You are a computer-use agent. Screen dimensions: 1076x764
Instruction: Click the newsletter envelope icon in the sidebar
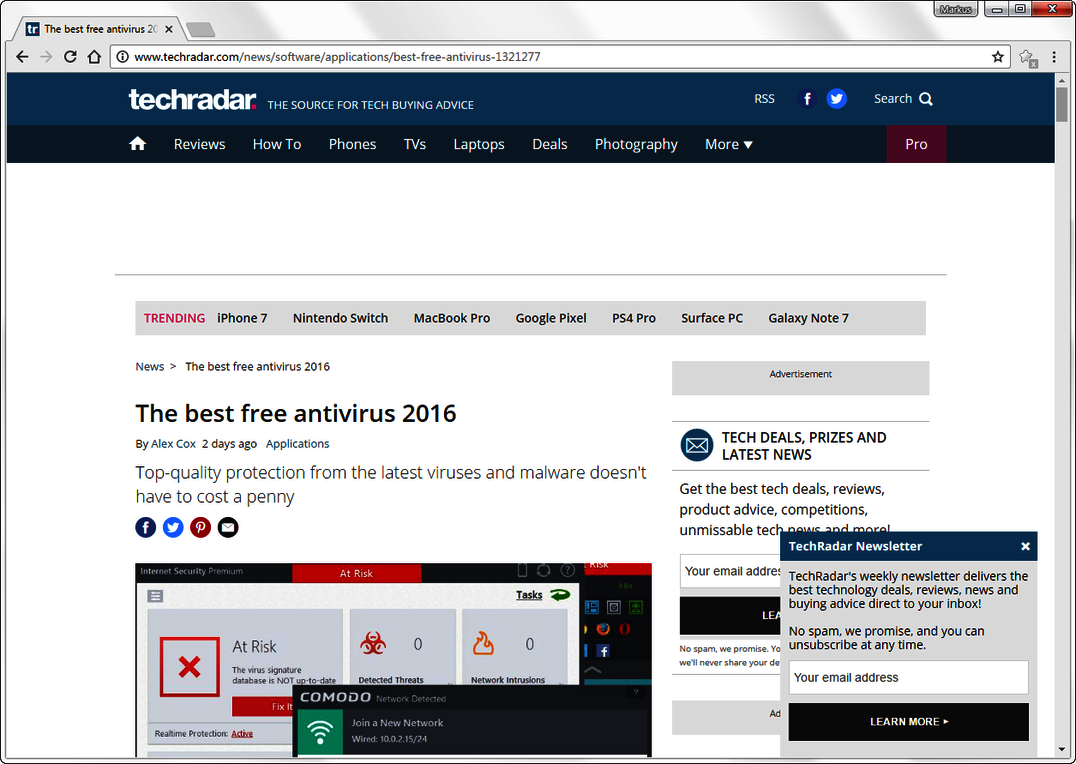[x=696, y=445]
